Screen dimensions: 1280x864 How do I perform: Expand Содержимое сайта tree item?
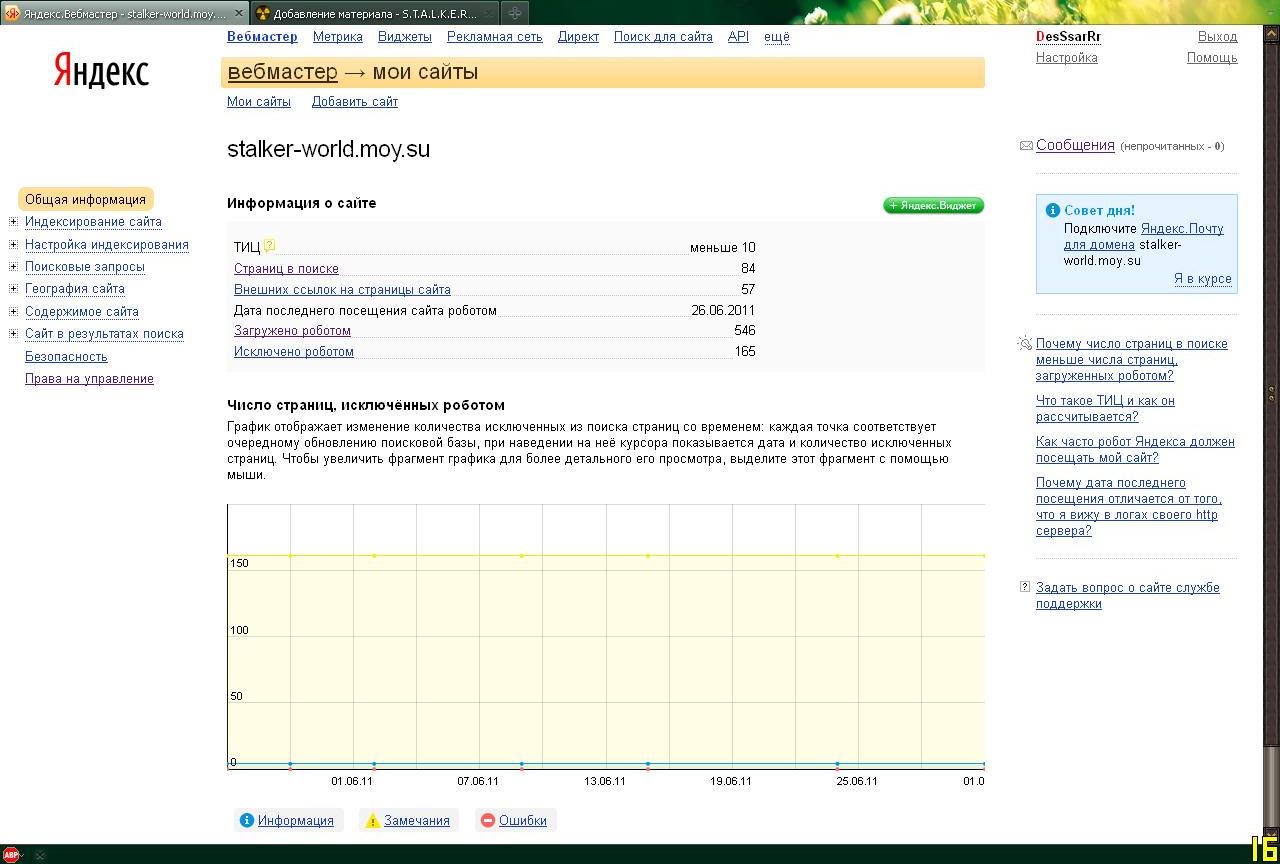(13, 311)
